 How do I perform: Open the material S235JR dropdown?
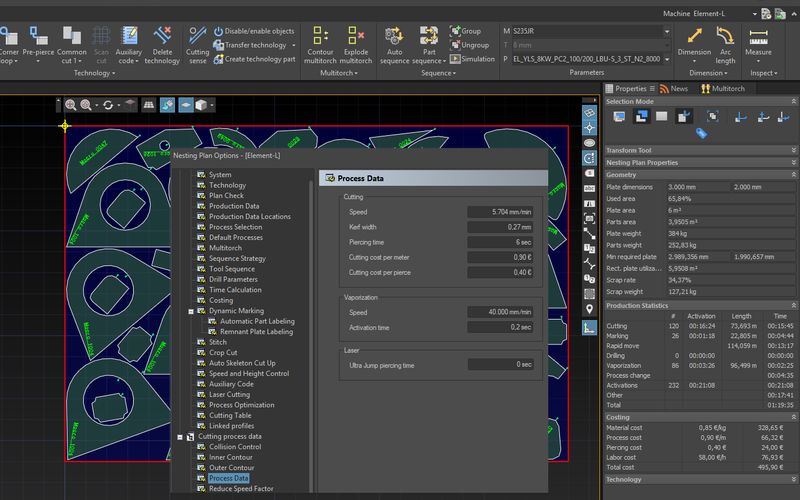pos(667,31)
